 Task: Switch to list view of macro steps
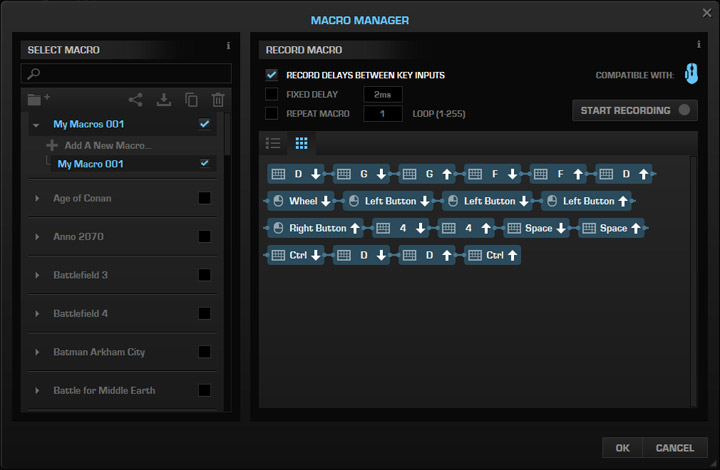[273, 143]
